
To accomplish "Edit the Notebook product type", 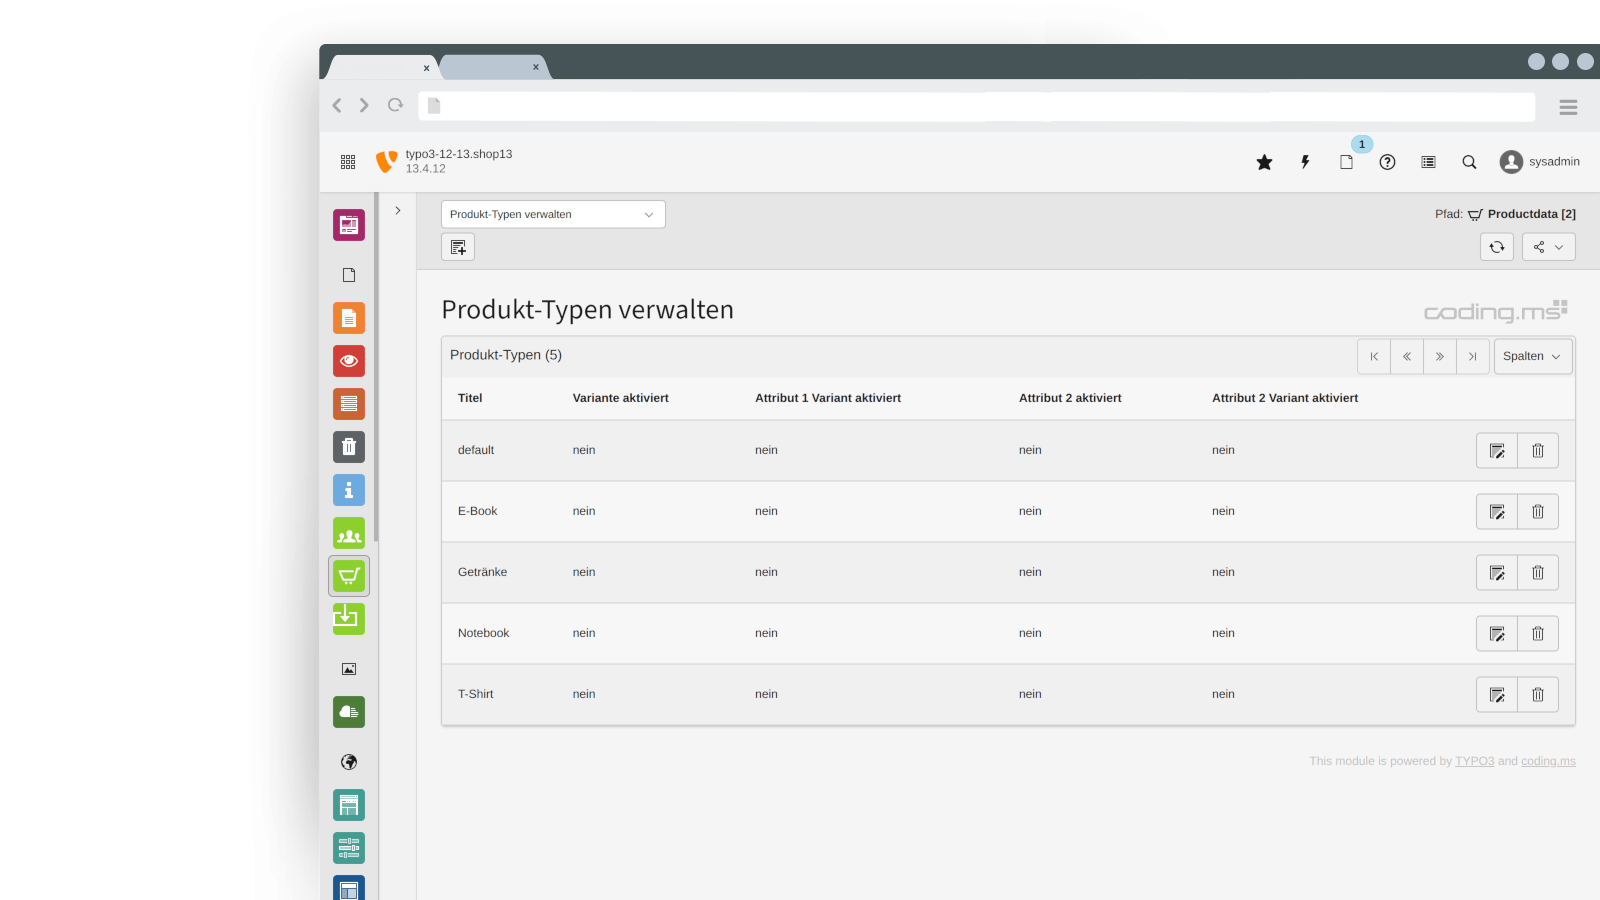I will 1497,634.
